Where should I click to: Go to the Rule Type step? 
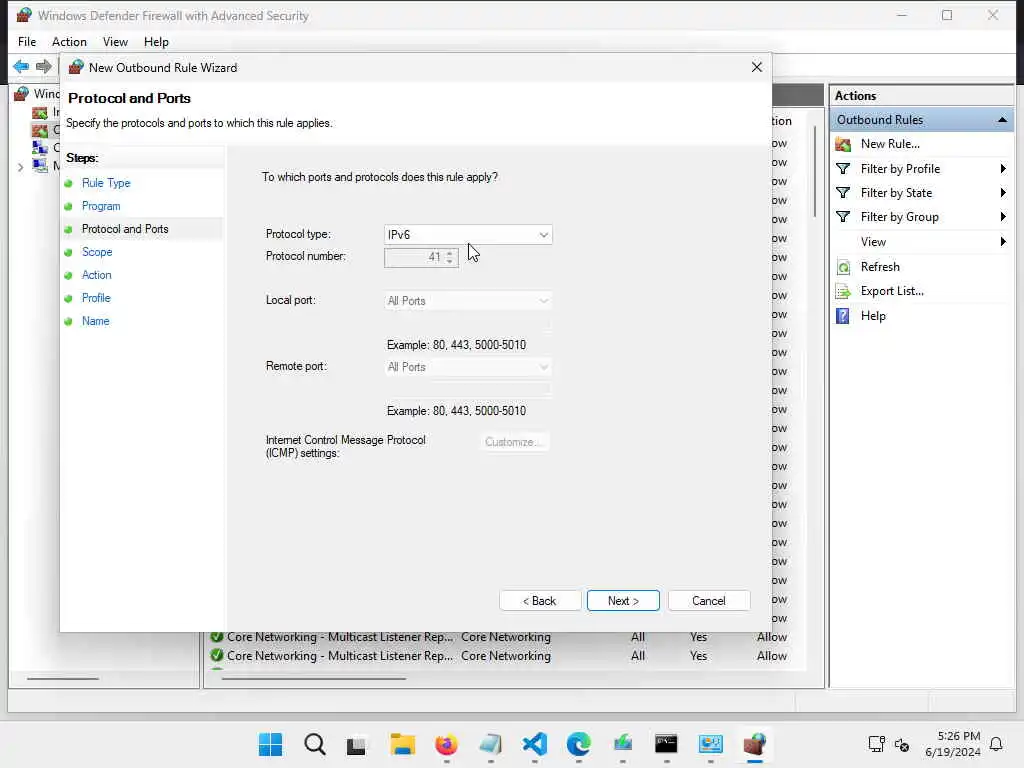[x=106, y=184]
